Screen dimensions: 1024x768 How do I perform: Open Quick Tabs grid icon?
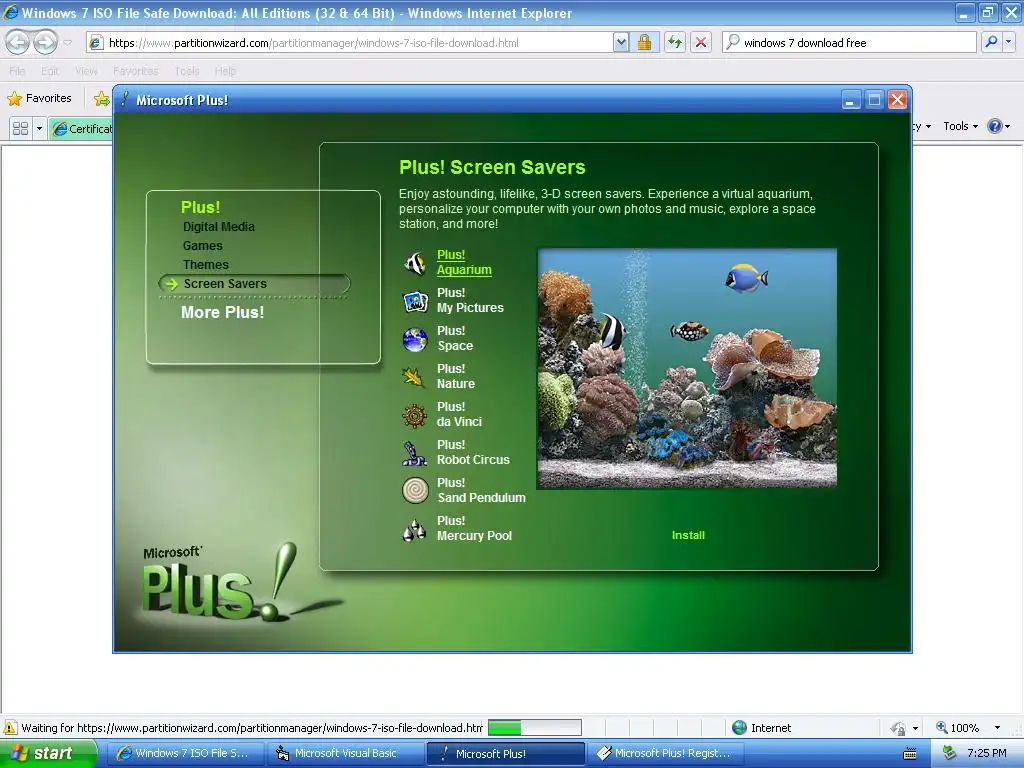pos(20,129)
